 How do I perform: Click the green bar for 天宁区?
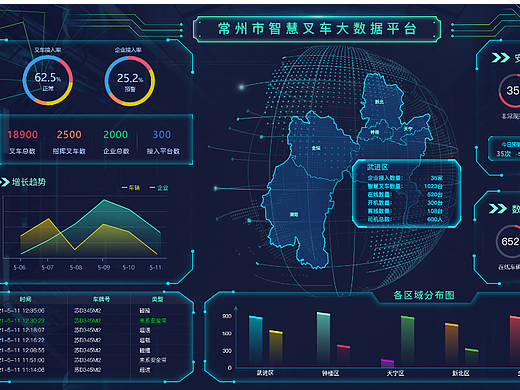point(407,341)
